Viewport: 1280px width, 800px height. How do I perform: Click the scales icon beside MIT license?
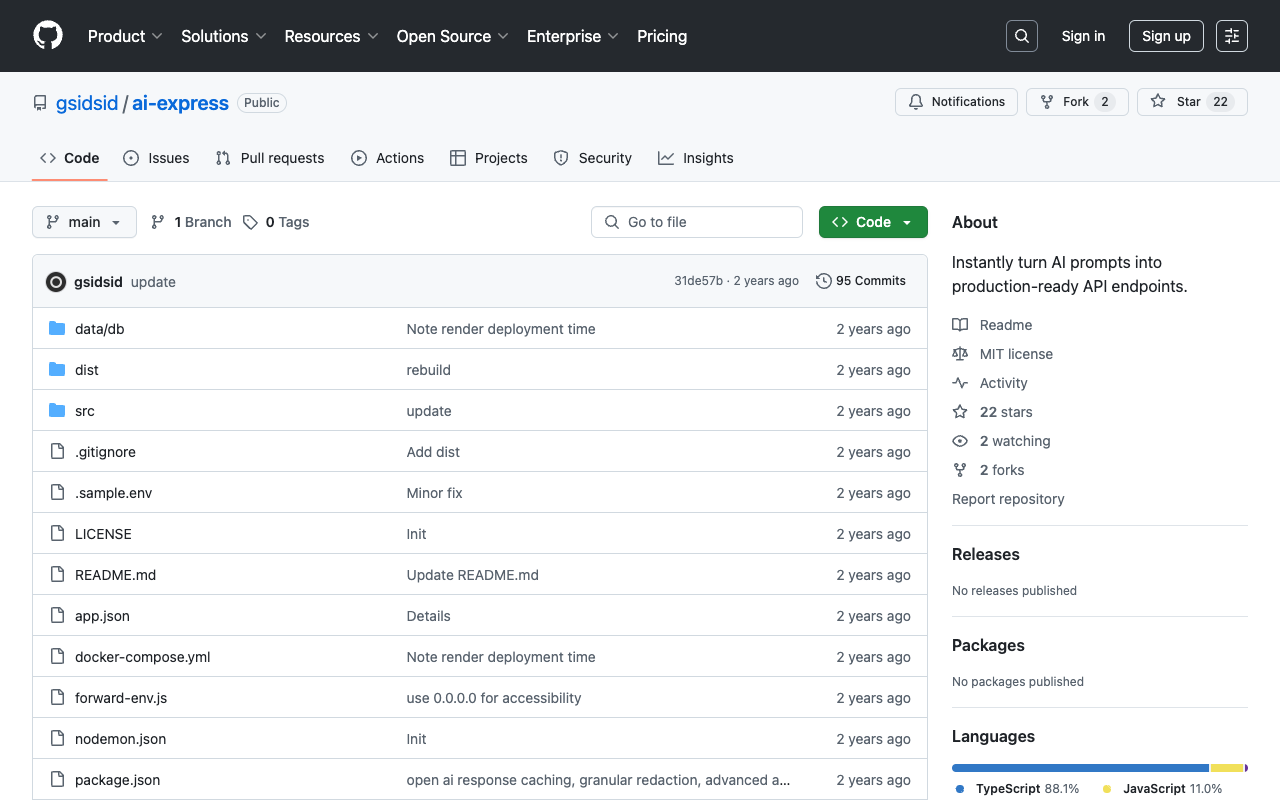[x=960, y=354]
